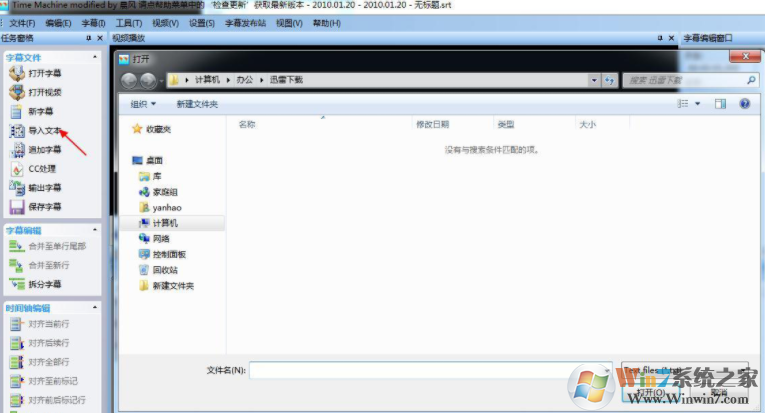765x413 pixels.
Task: Open the 设置(S) menu
Action: coord(201,23)
